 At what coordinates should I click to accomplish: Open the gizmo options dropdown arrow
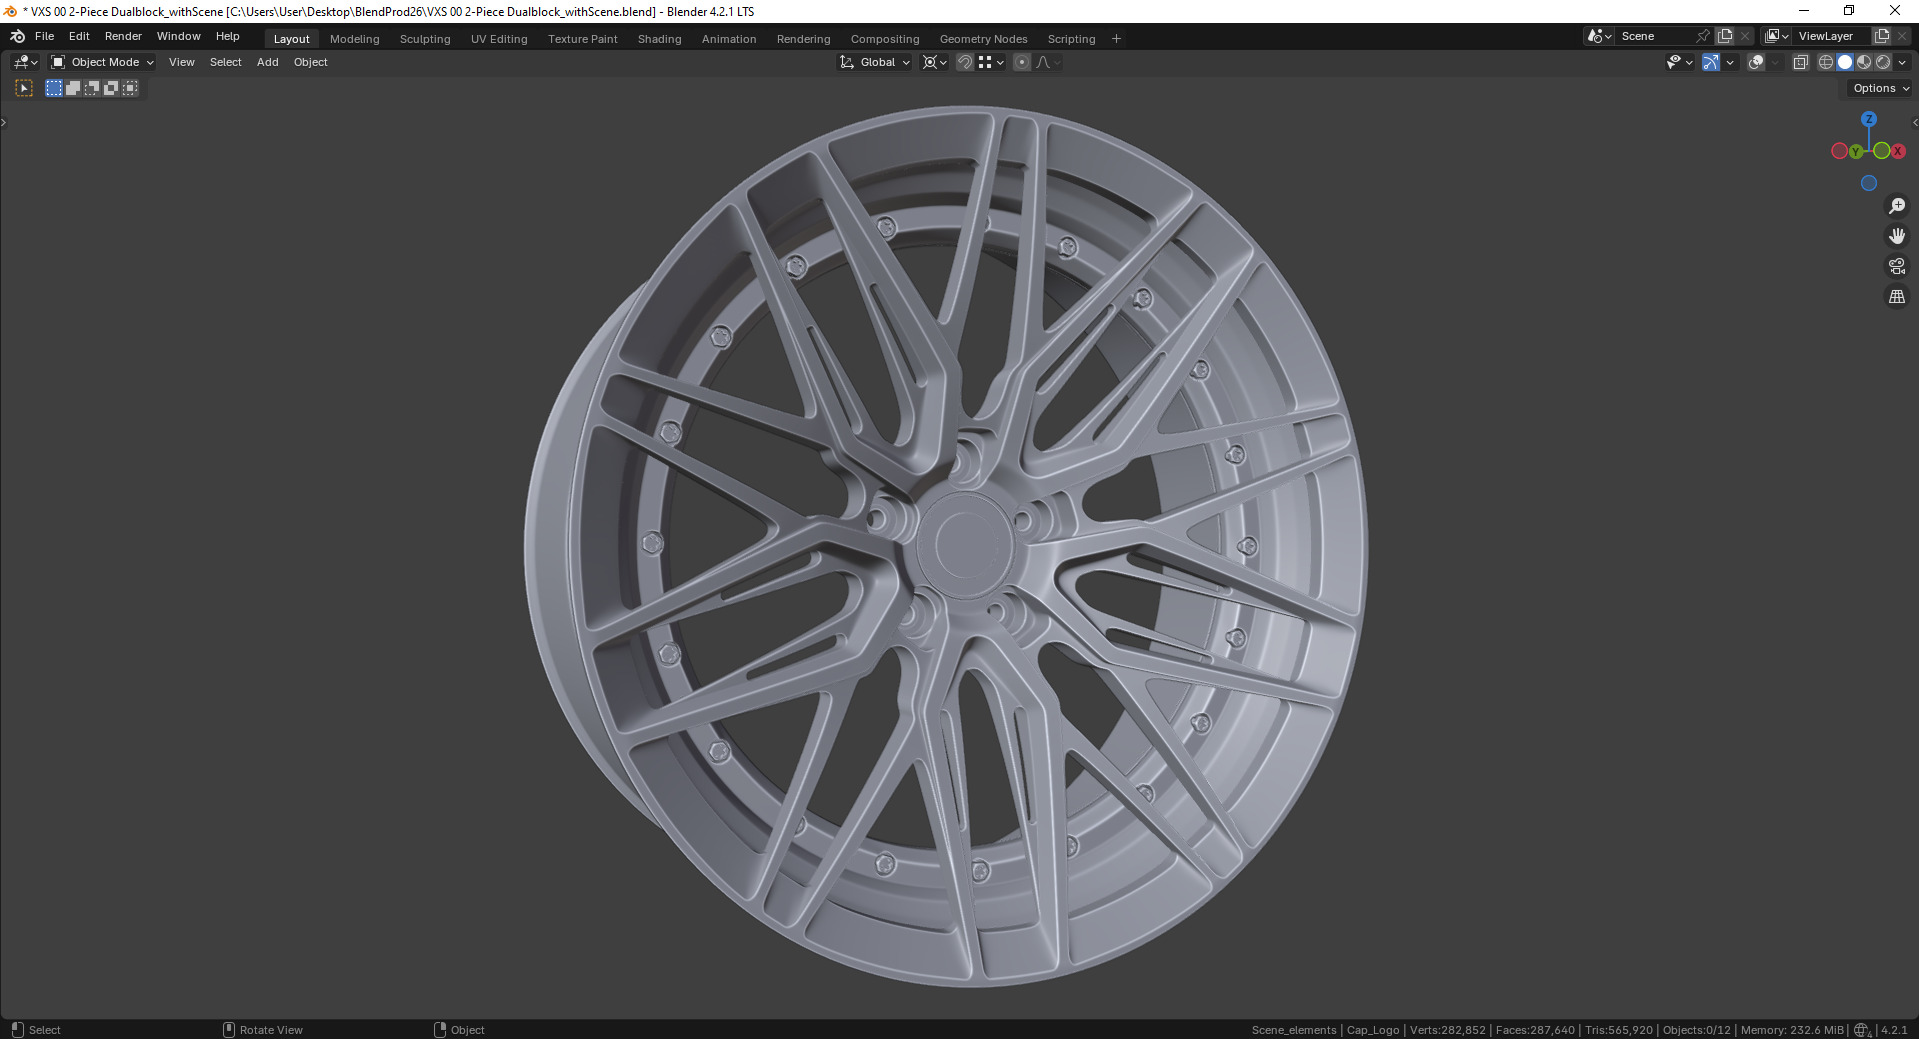pos(1730,62)
